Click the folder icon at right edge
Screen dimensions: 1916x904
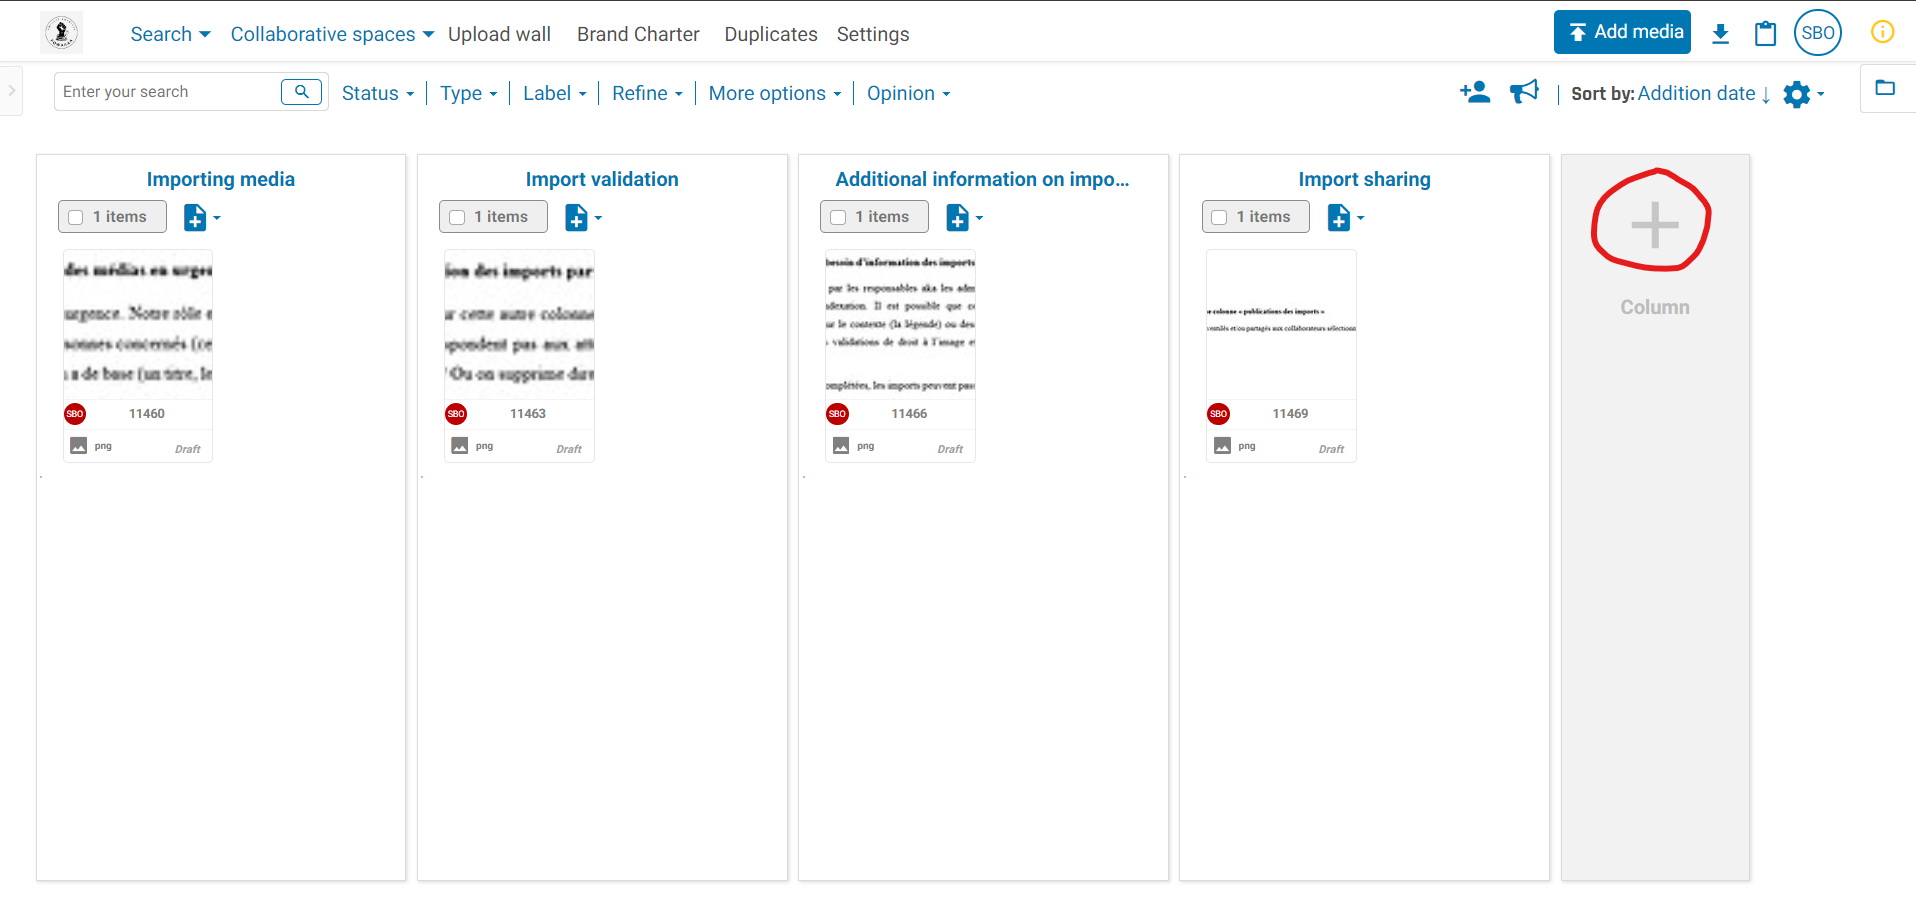coord(1885,88)
